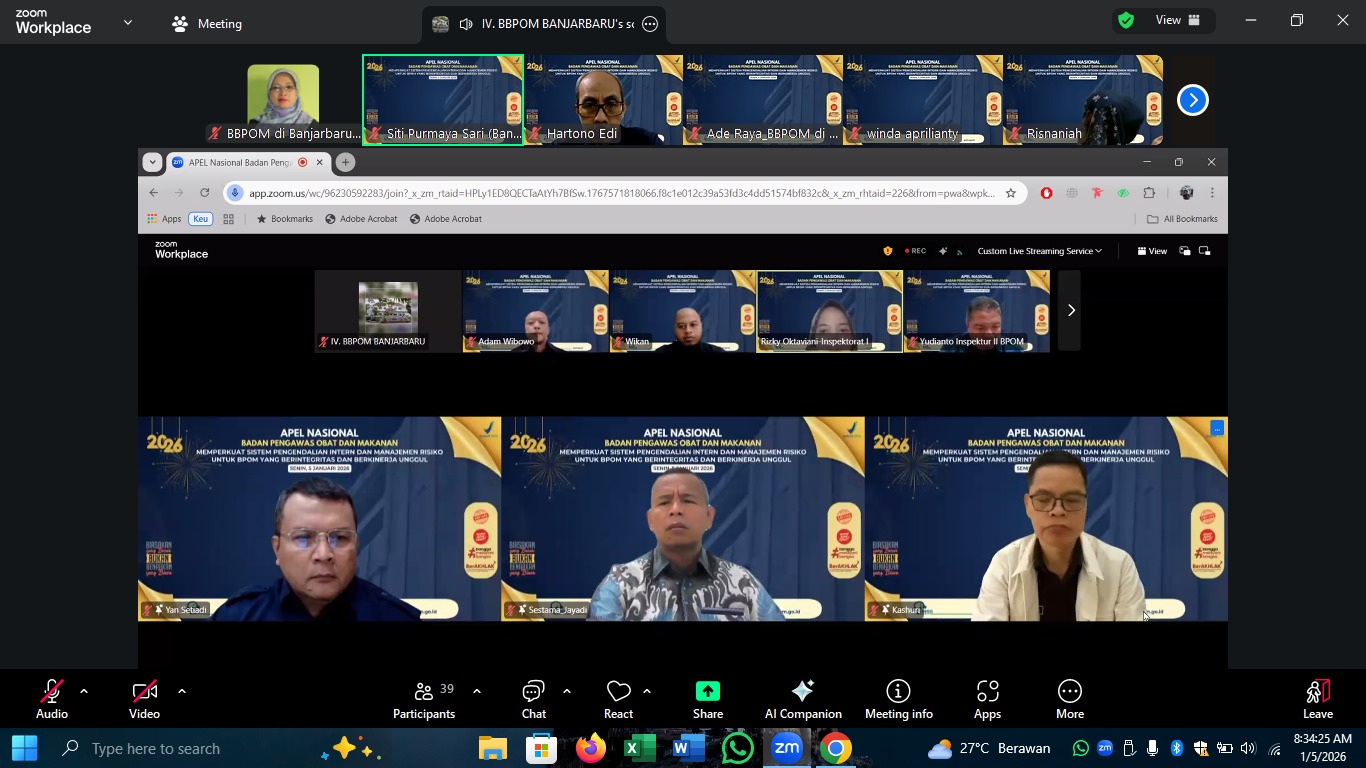This screenshot has width=1366, height=768.
Task: Expand video settings arrow next to Video
Action: pyautogui.click(x=182, y=691)
